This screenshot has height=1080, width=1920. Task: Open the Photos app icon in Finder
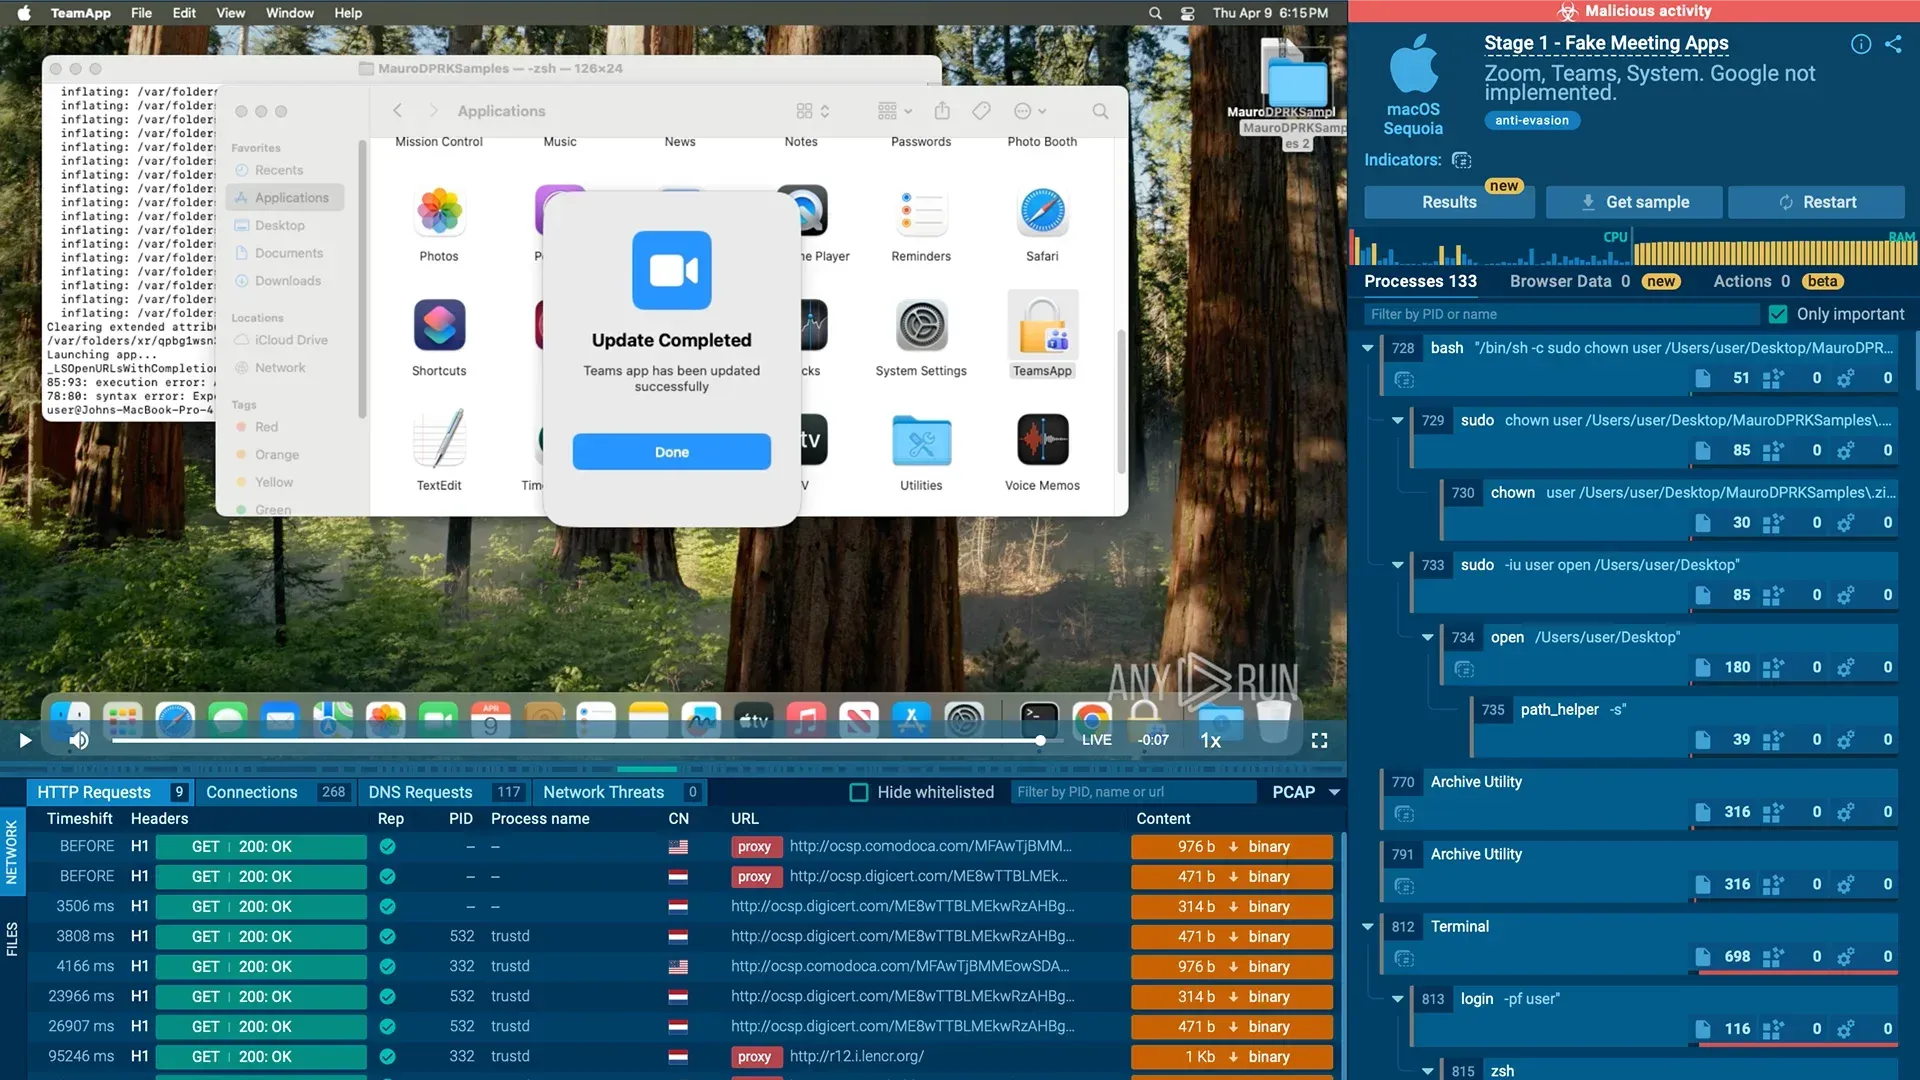pos(439,212)
